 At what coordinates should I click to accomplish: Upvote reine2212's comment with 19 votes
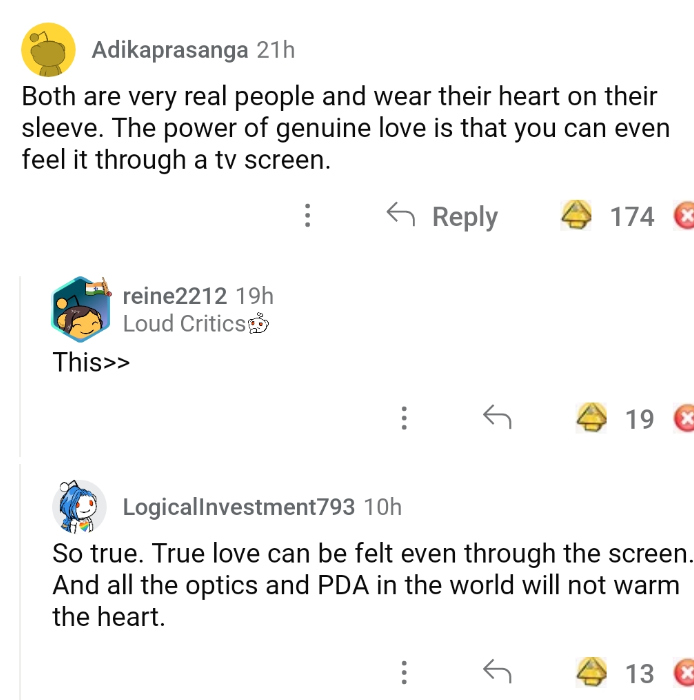click(x=593, y=417)
